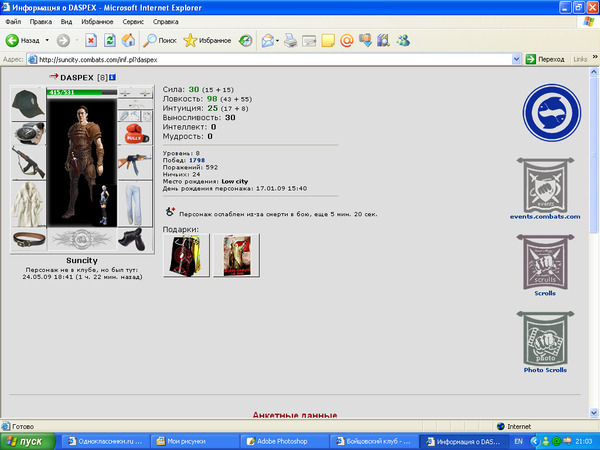Screen dimensions: 600x450
Task: Click the black shoes equipment slot
Action: coord(135,240)
